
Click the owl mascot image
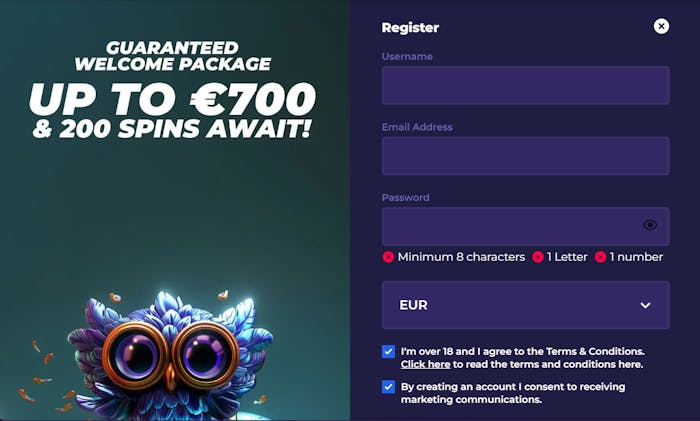pyautogui.click(x=170, y=353)
